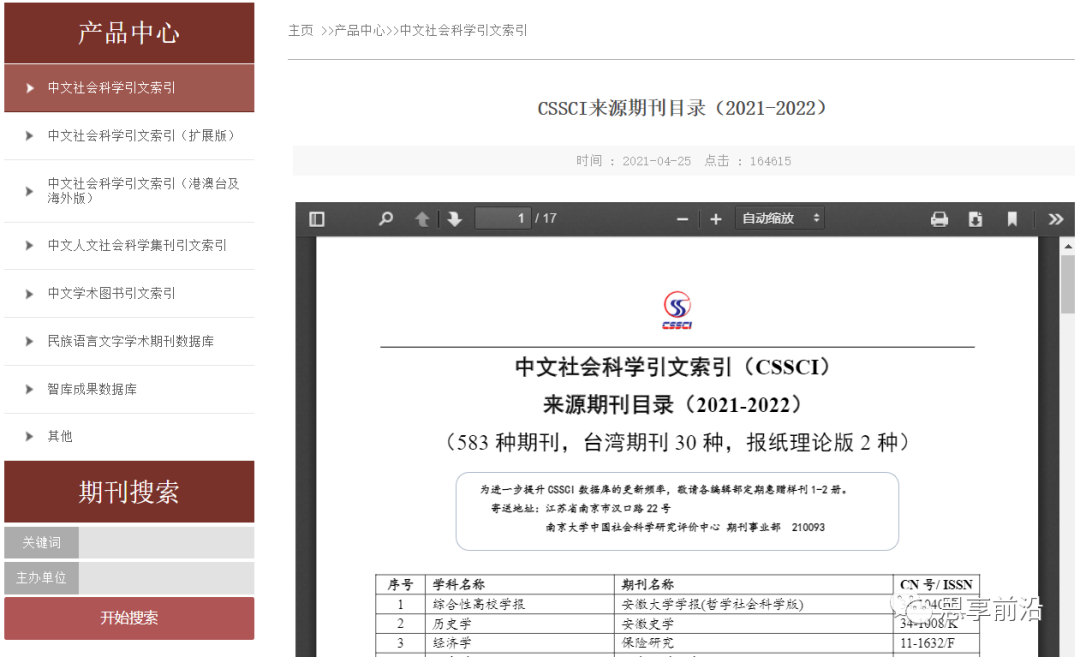Click the 关键词 input field

(x=166, y=543)
